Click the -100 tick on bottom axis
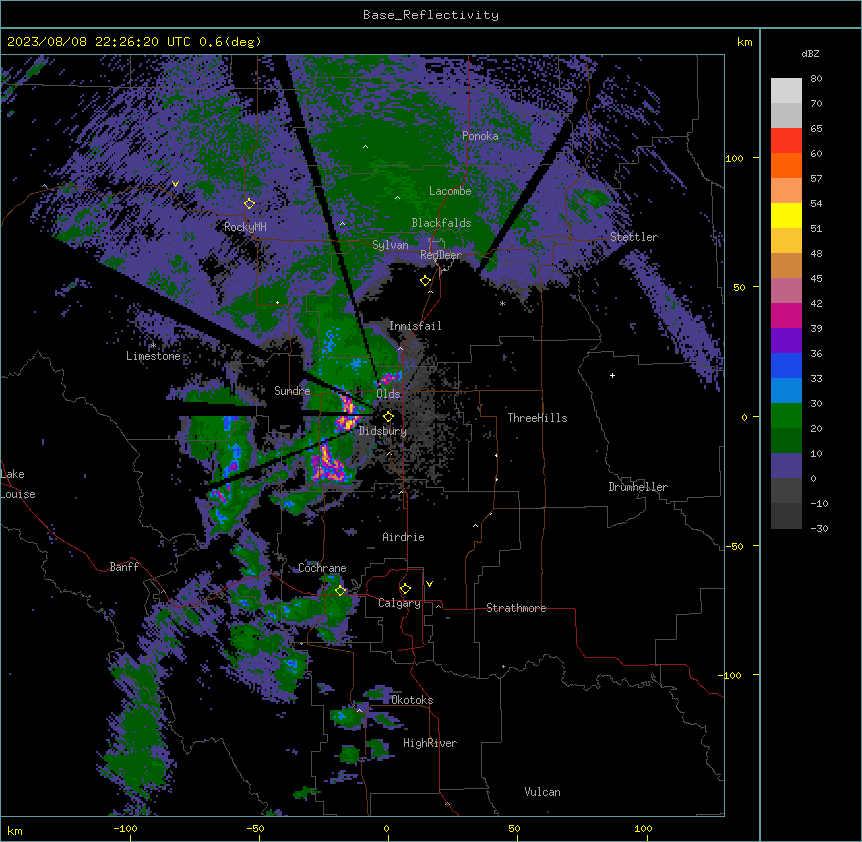Viewport: 862px width, 842px height. coord(125,828)
